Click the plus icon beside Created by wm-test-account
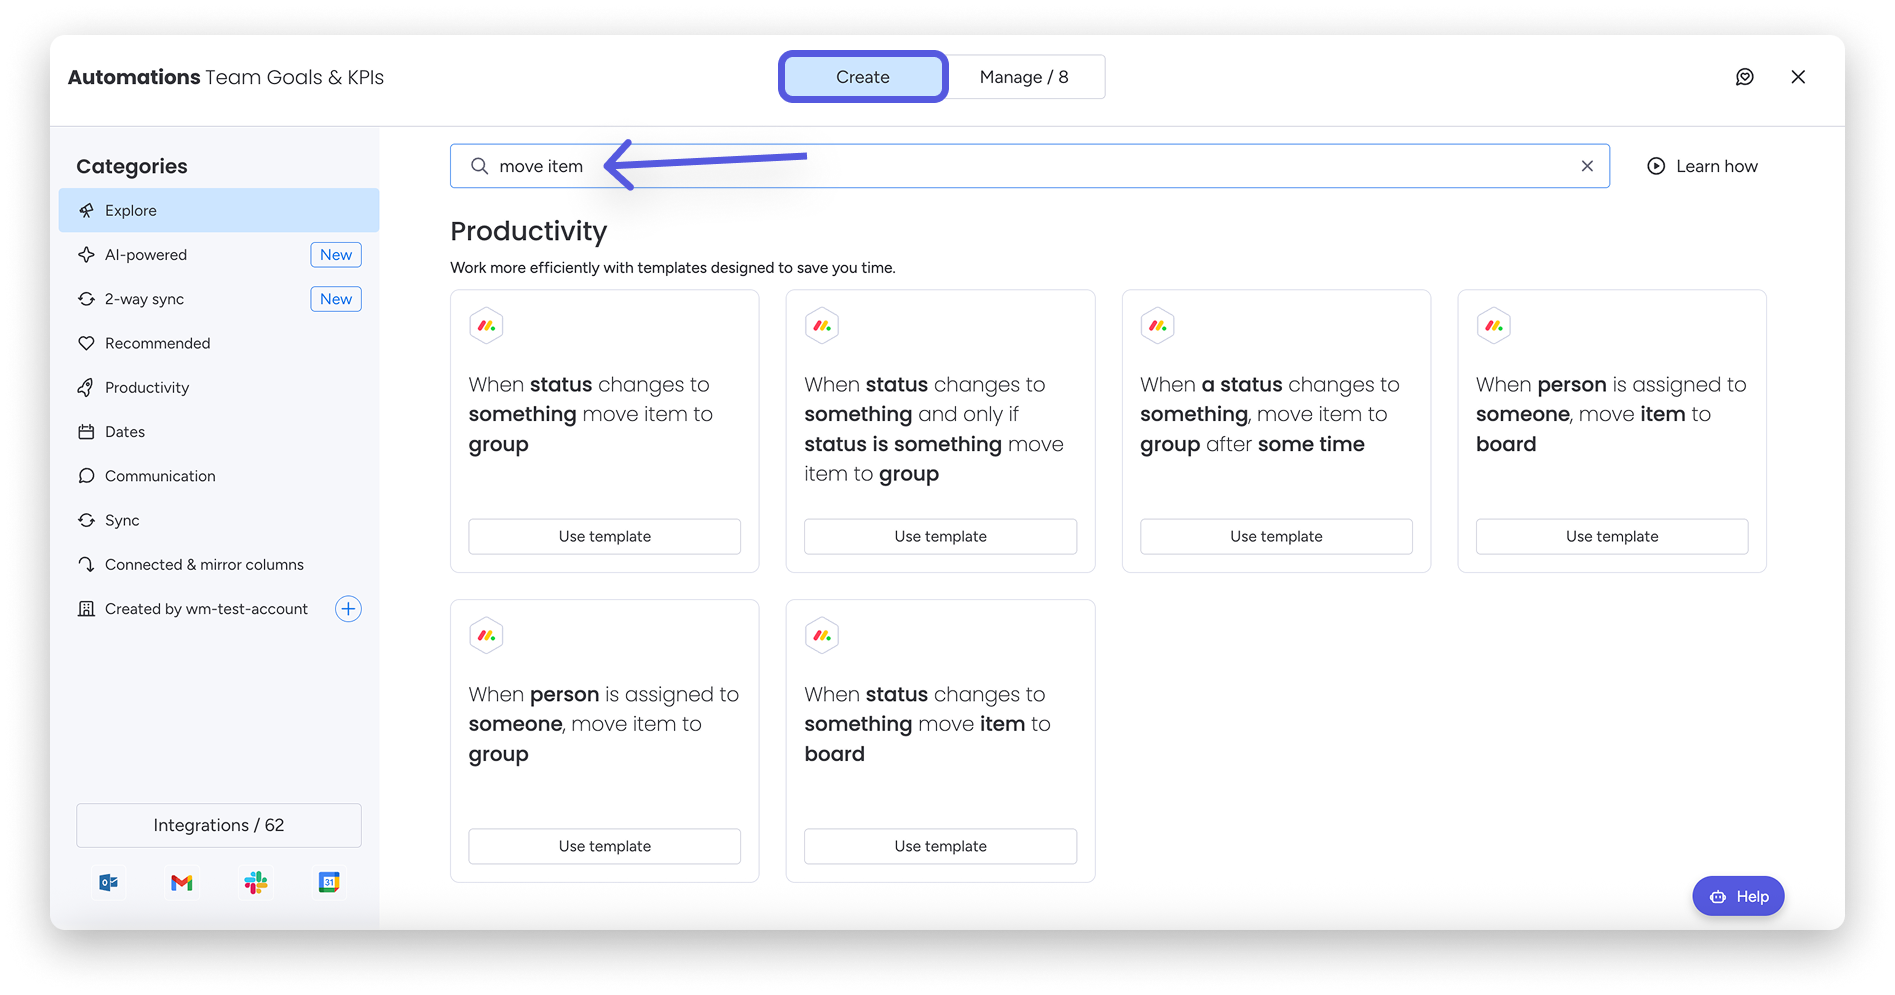The height and width of the screenshot is (995, 1895). click(348, 609)
